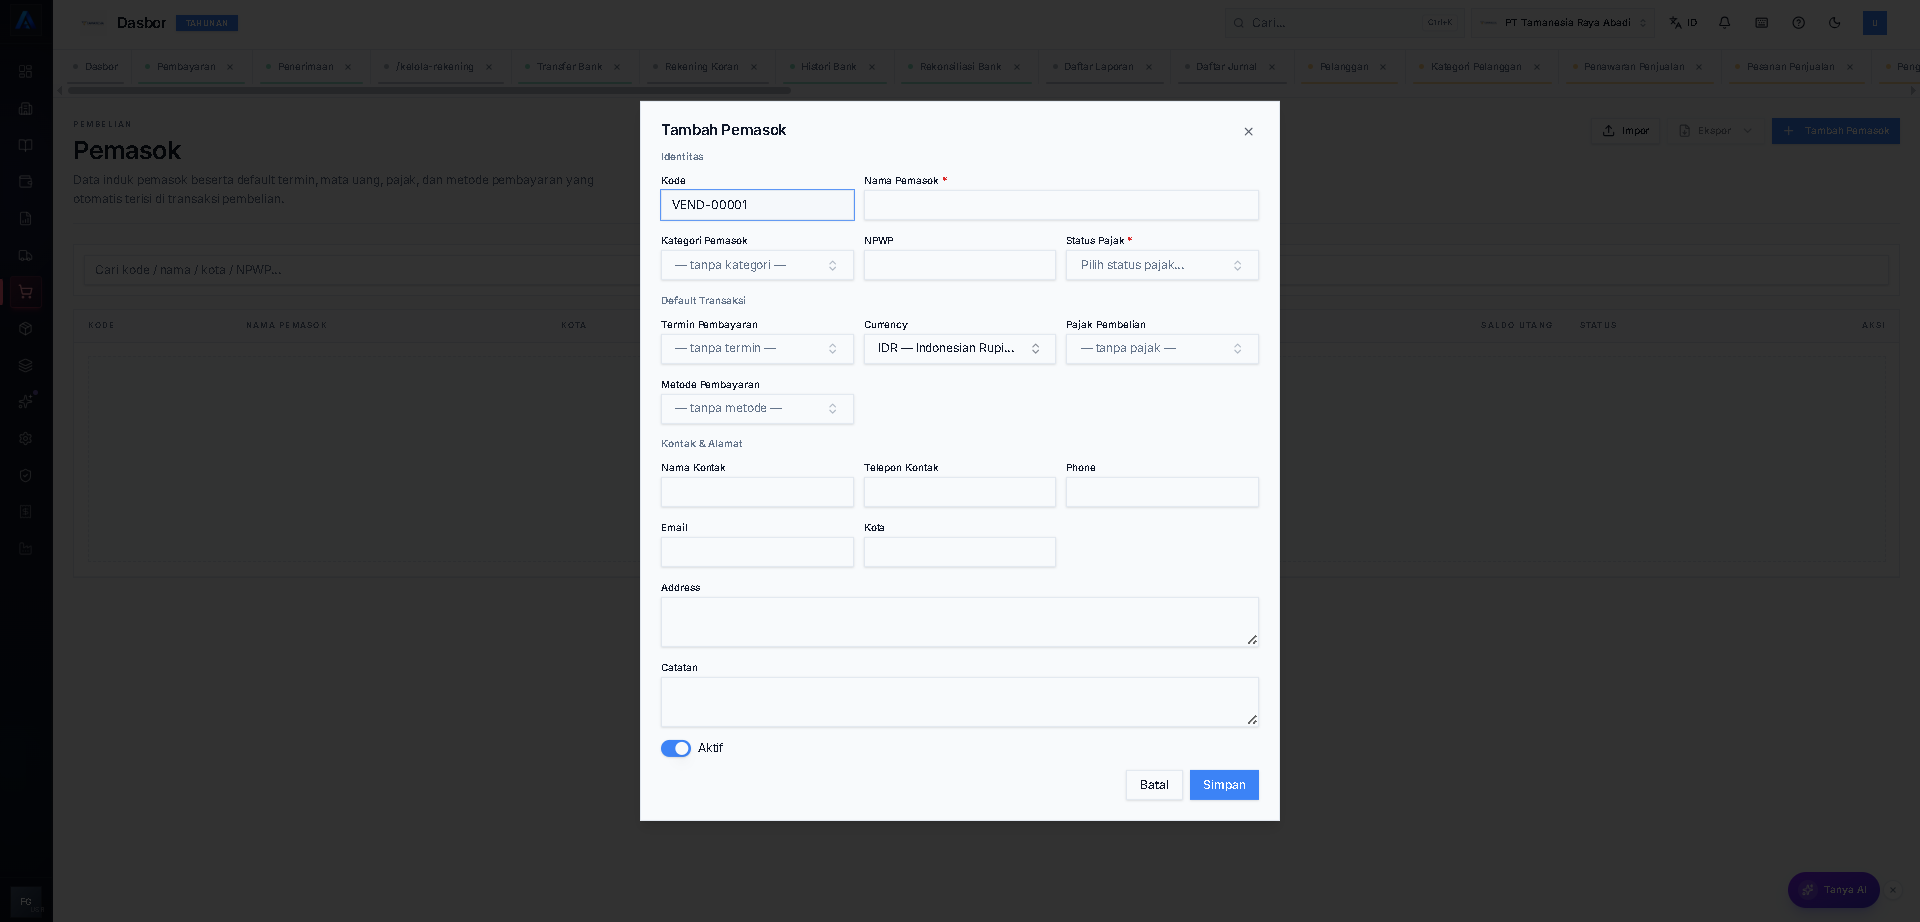Click into the NPWP input field
This screenshot has width=1920, height=922.
960,265
